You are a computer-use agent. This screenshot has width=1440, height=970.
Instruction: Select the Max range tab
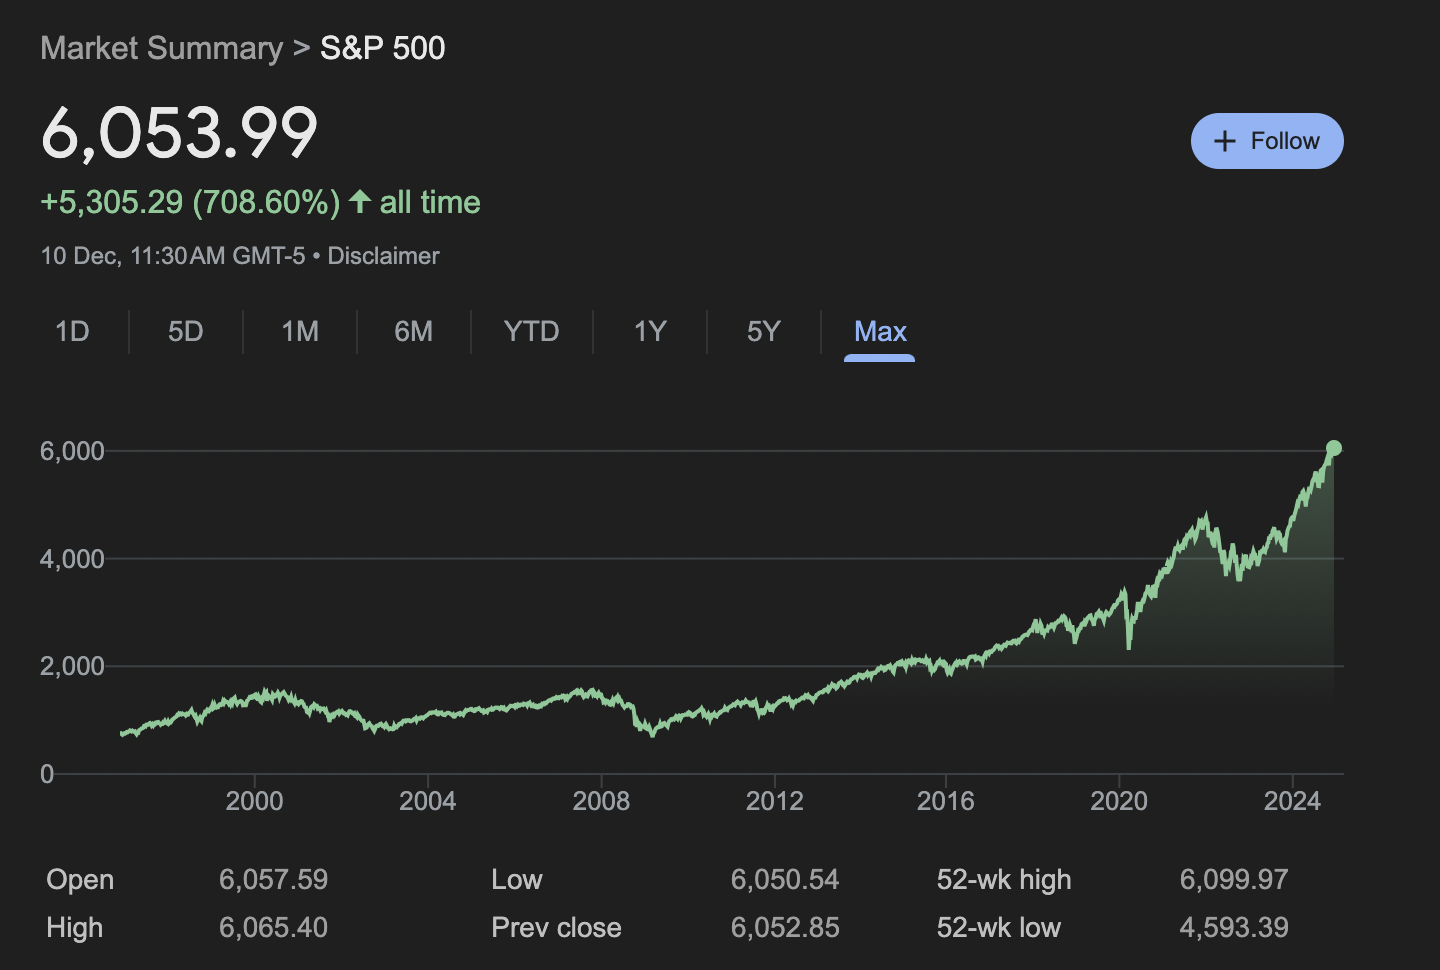point(880,331)
